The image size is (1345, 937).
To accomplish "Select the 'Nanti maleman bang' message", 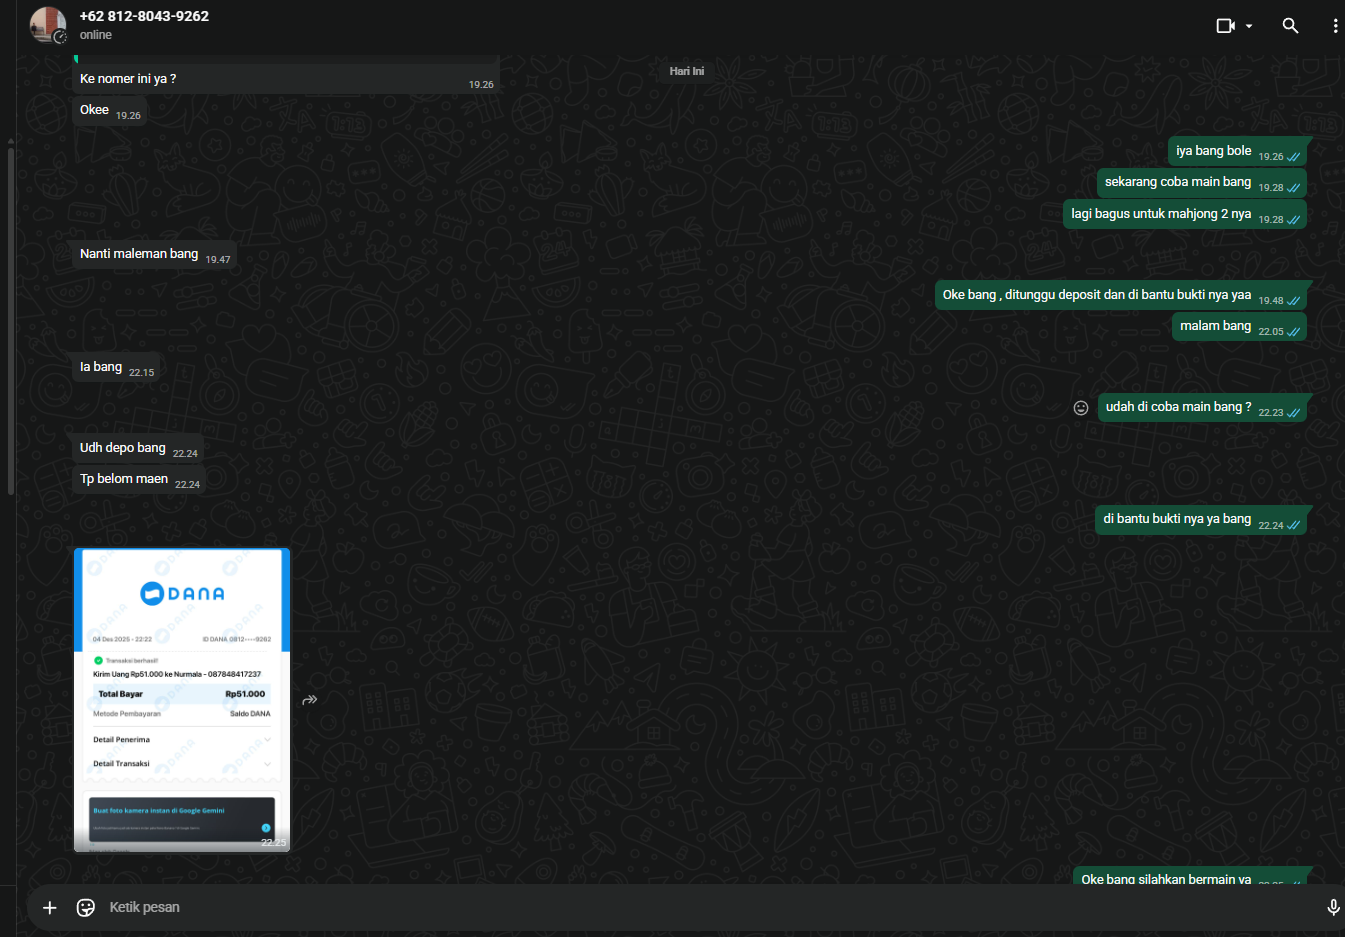I will click(154, 254).
